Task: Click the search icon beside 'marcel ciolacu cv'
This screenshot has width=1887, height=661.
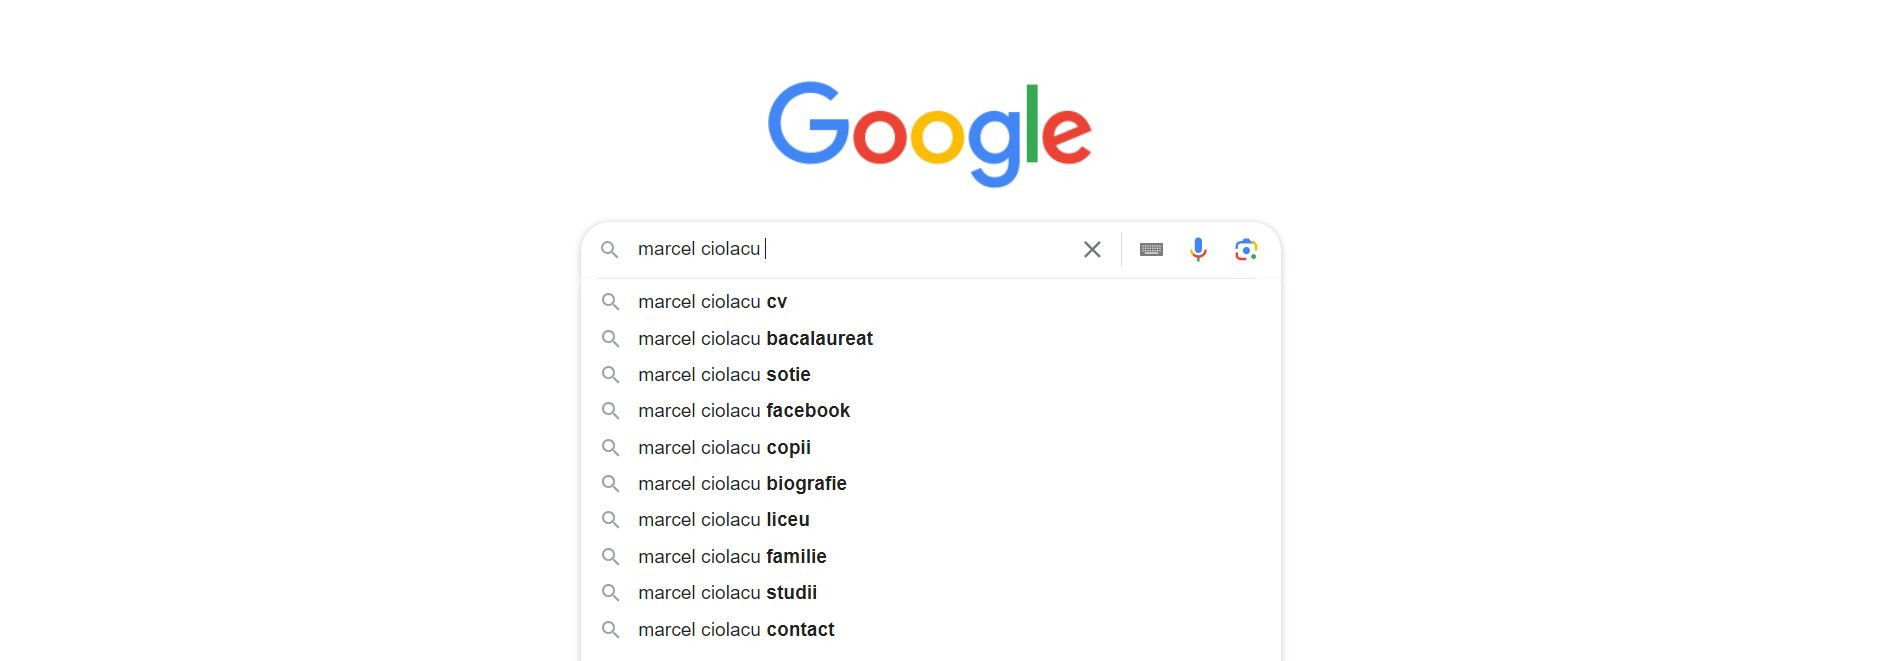Action: point(613,302)
